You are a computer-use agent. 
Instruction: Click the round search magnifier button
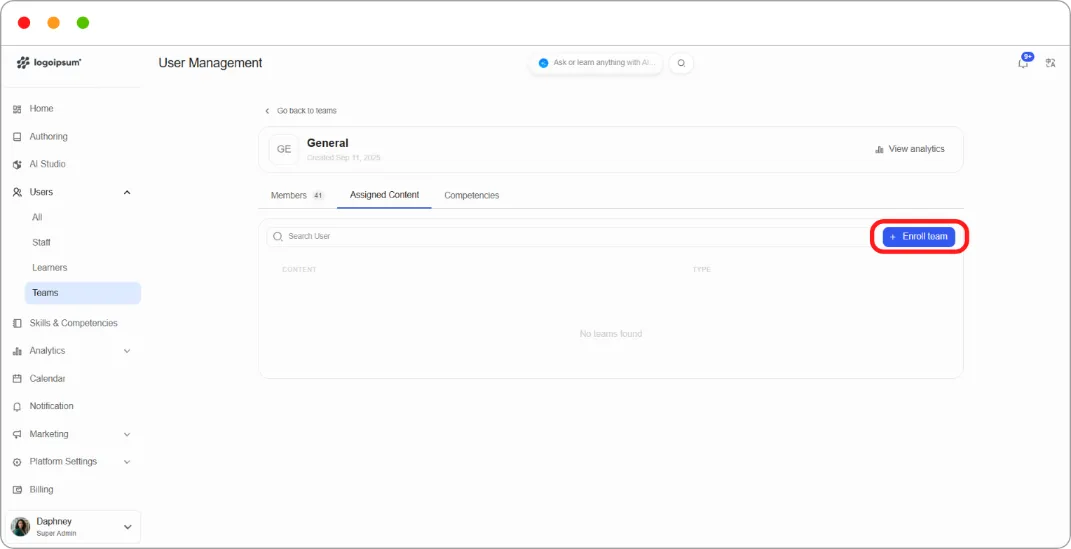(x=681, y=63)
